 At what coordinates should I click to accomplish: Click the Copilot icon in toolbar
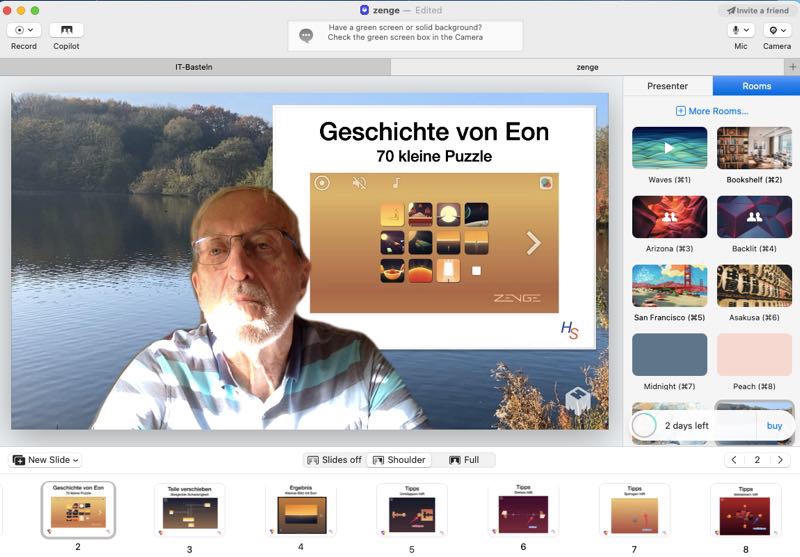tap(66, 30)
